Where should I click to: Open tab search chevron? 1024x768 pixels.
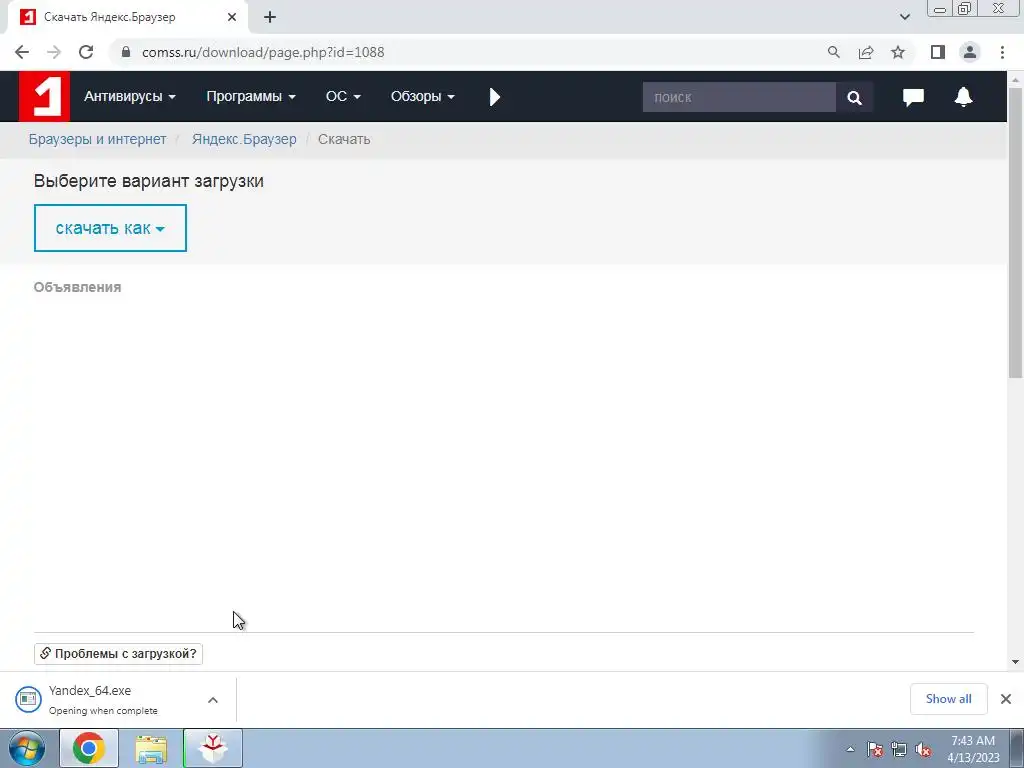[904, 17]
